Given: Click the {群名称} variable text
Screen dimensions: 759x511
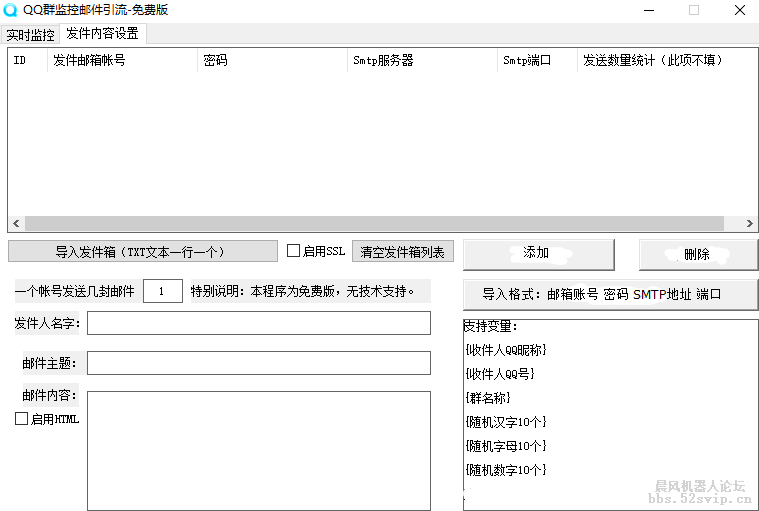Looking at the screenshot, I should 488,398.
